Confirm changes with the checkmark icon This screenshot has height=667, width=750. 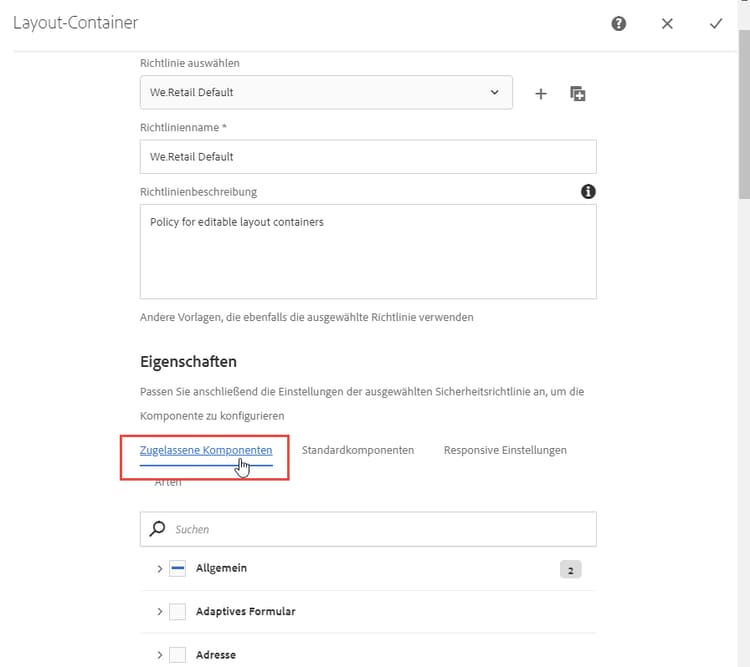tap(716, 23)
